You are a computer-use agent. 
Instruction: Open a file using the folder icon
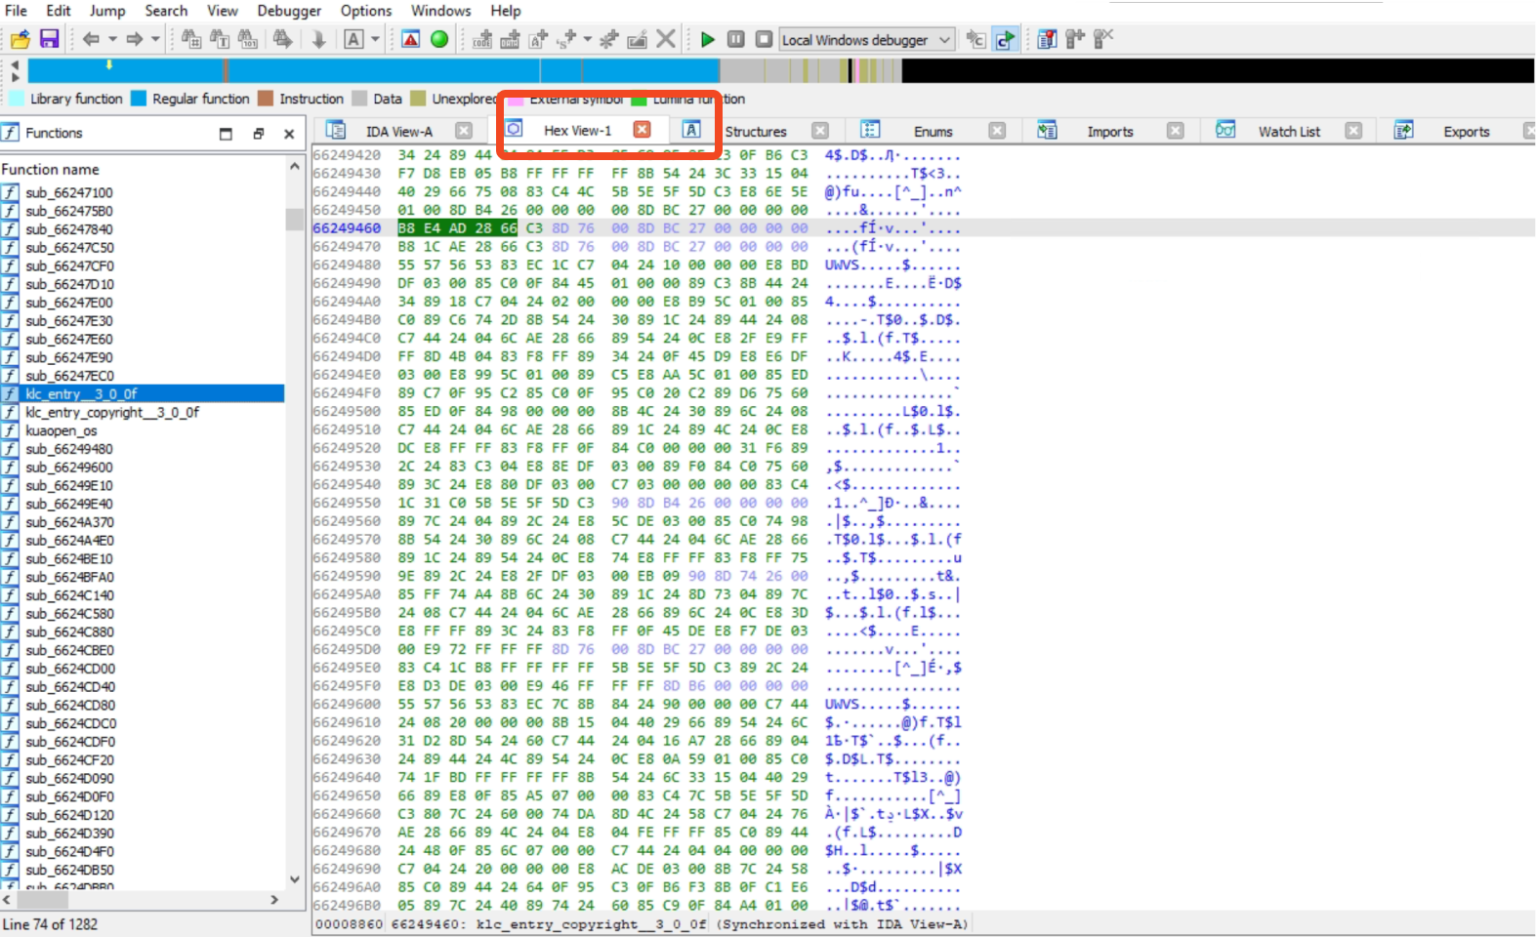18,39
